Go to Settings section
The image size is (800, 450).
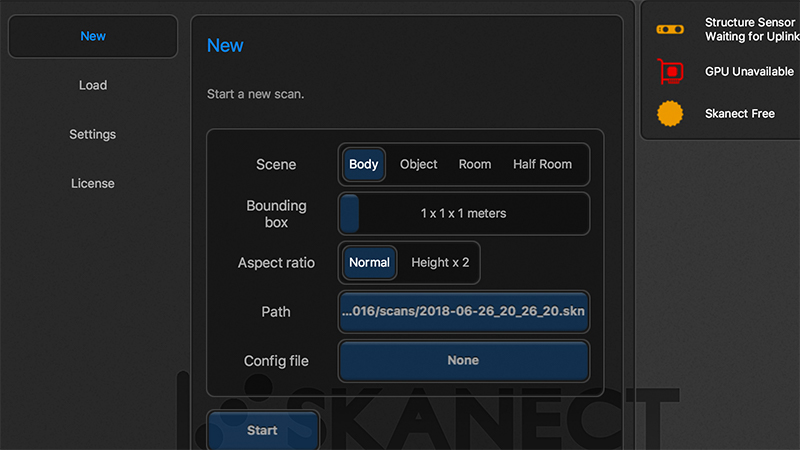point(93,134)
